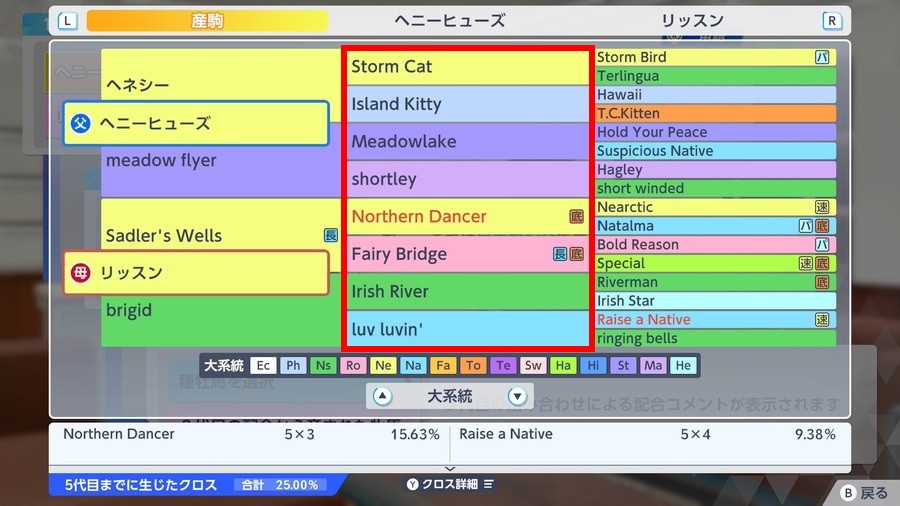Click the パ badge on Natalma
Image resolution: width=900 pixels, height=506 pixels.
click(x=806, y=226)
